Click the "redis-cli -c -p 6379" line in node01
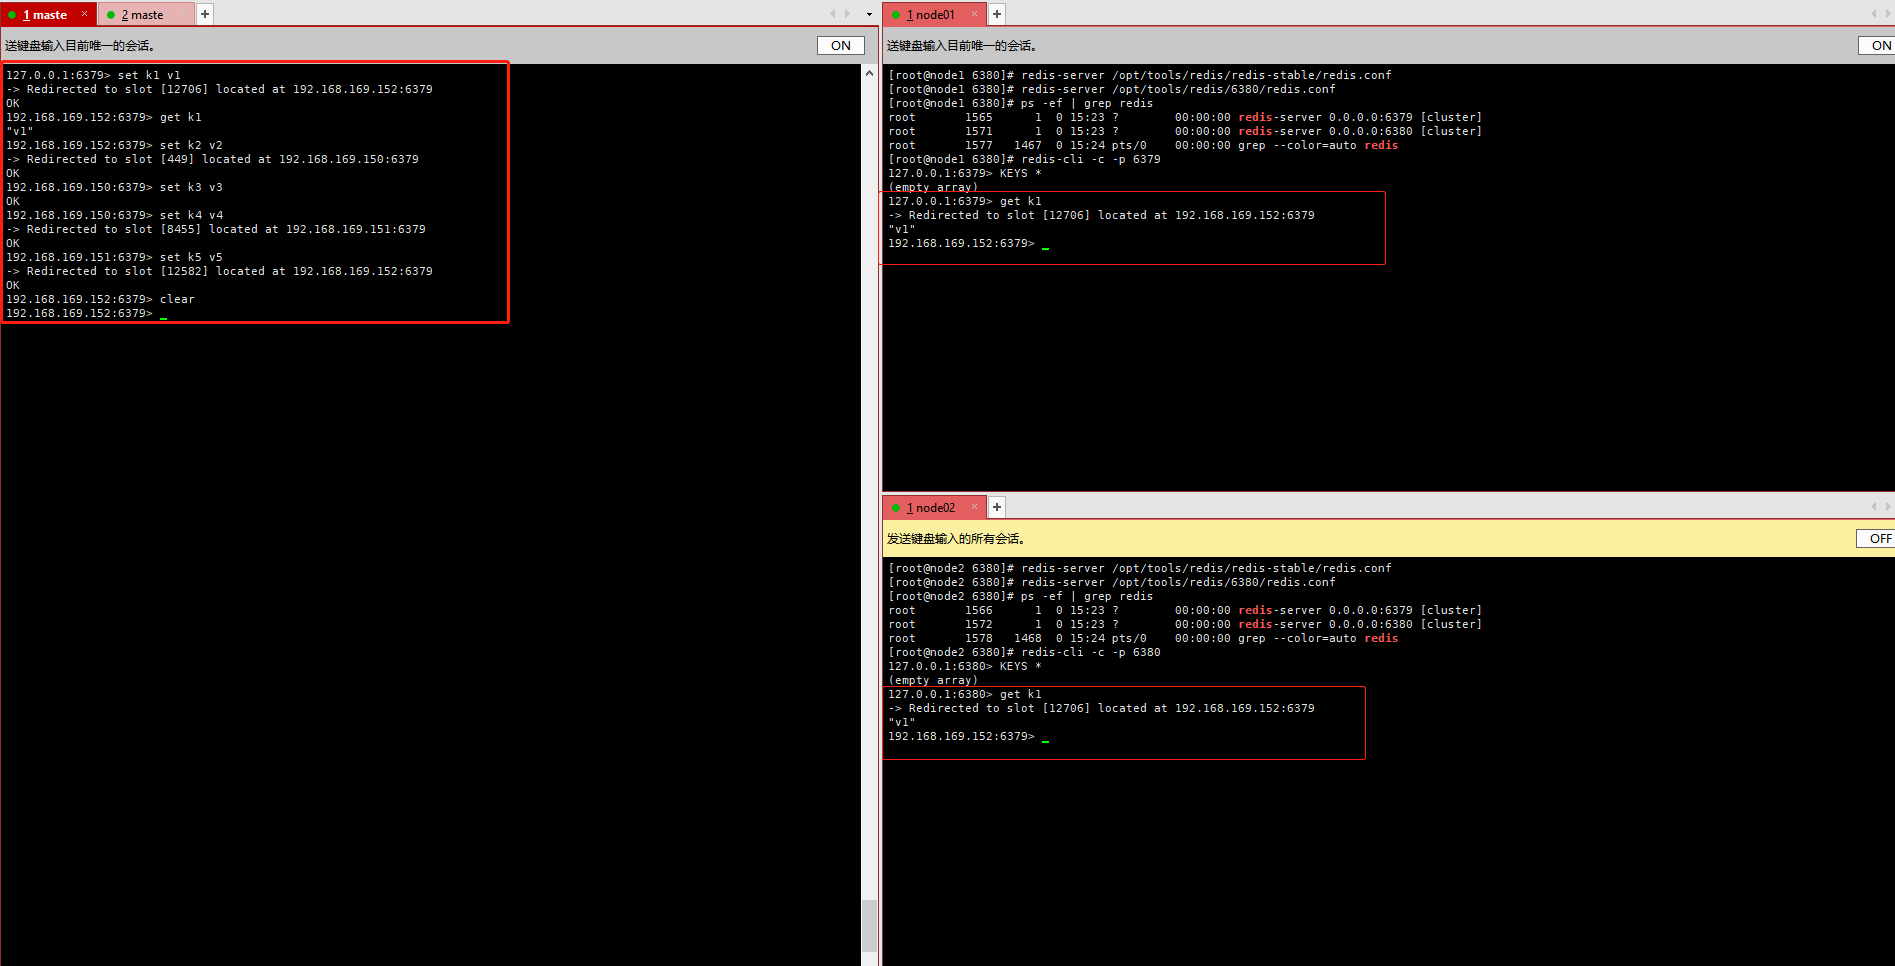Screen dimensions: 1895x966 click(x=1024, y=159)
